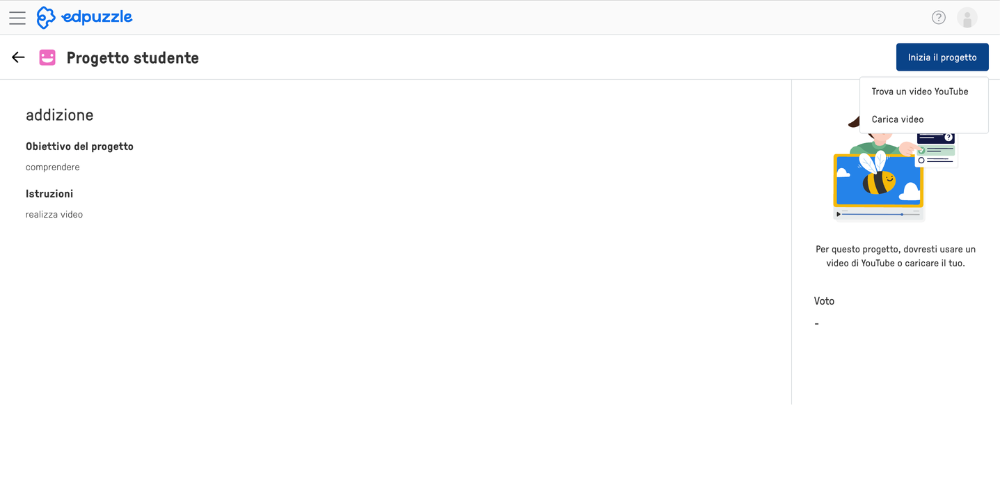1000x500 pixels.
Task: Click the bee in the illustration
Action: coord(878,175)
